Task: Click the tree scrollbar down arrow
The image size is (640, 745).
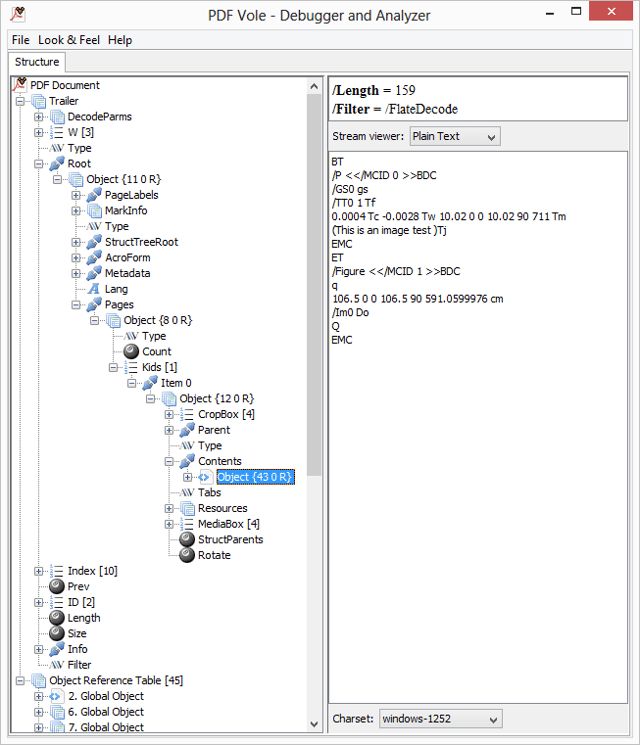Action: [x=314, y=724]
